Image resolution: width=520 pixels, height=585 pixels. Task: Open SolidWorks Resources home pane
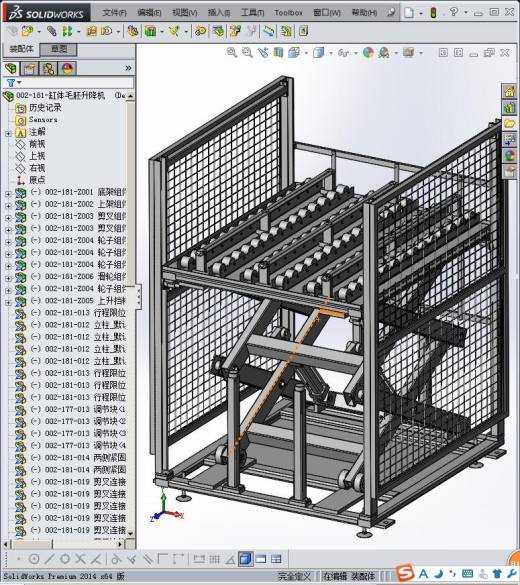point(509,91)
